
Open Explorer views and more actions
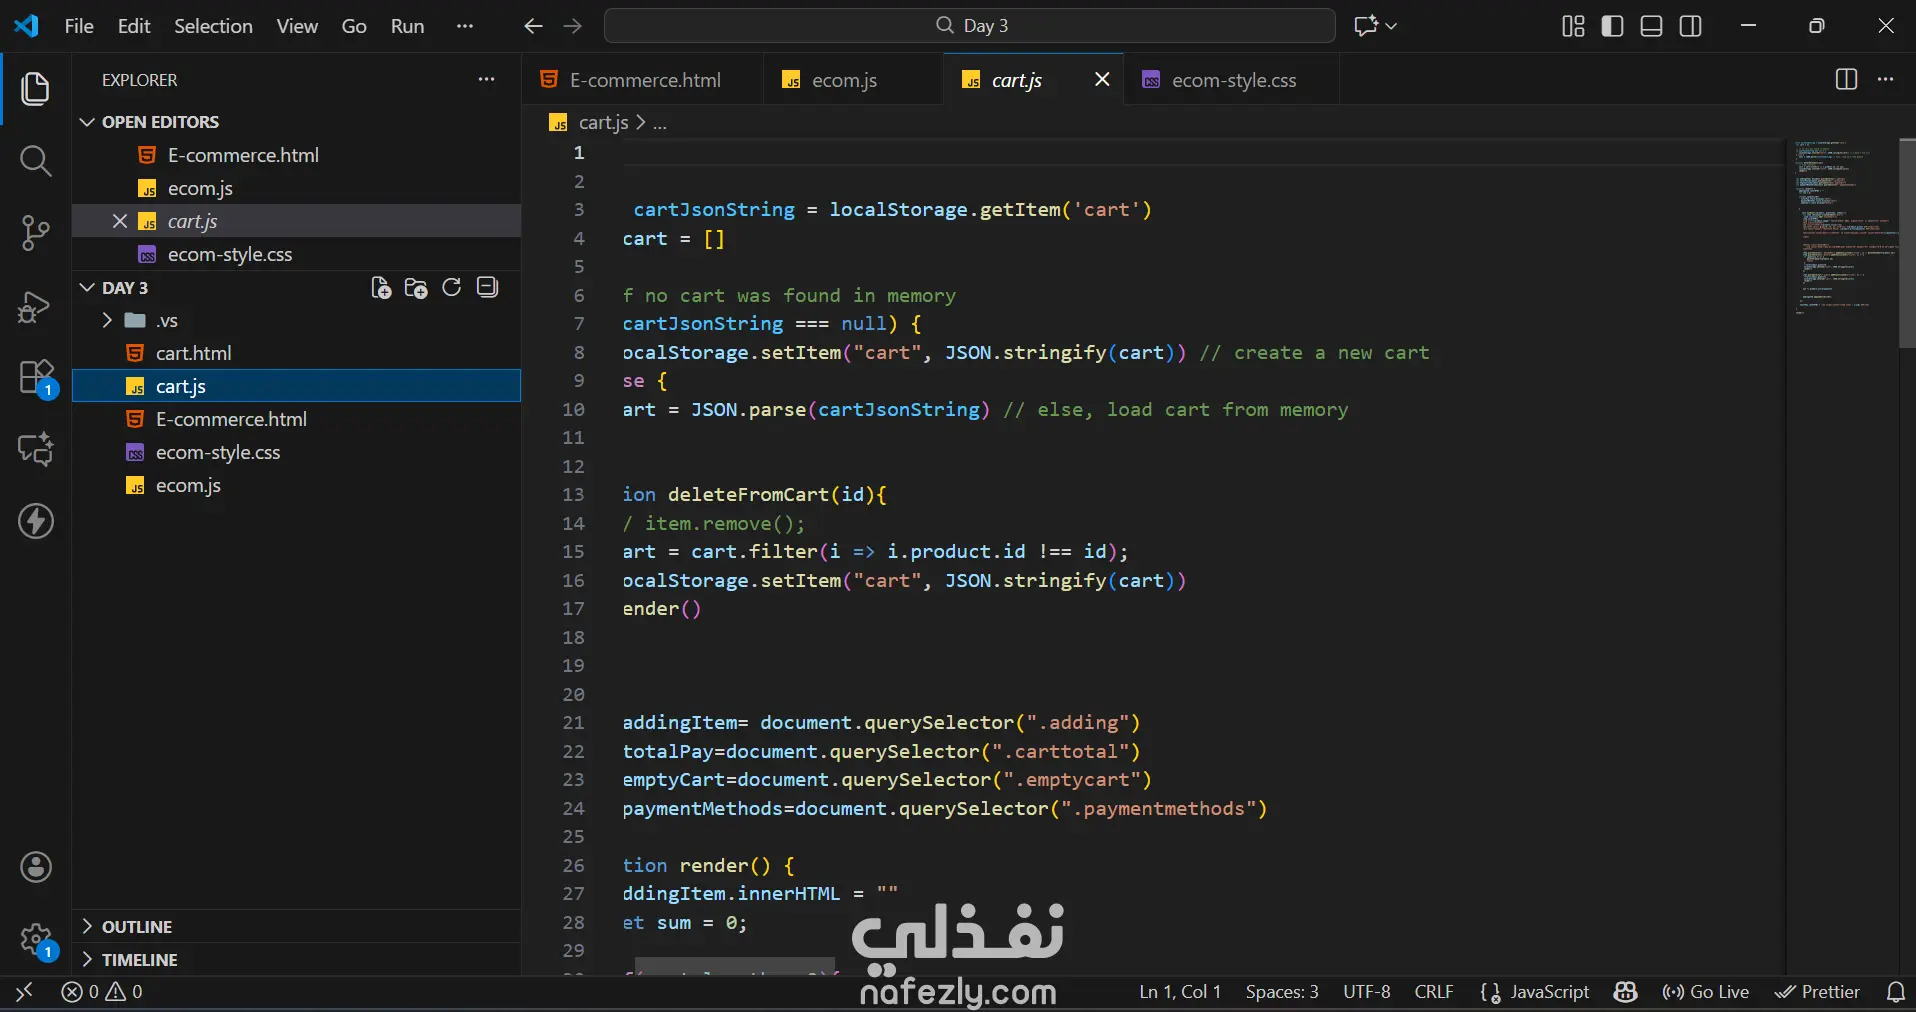coord(487,80)
